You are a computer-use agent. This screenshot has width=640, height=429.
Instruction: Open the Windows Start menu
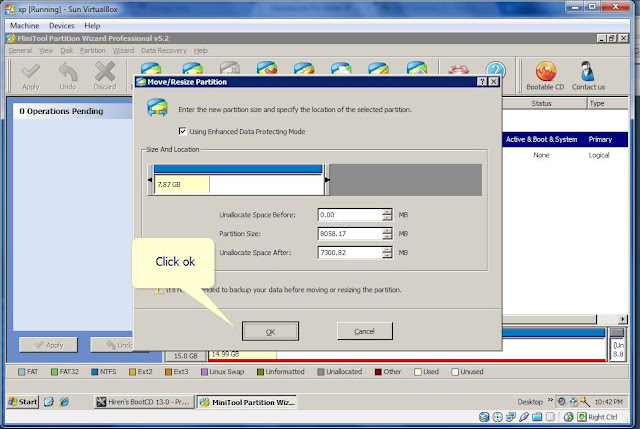pyautogui.click(x=23, y=402)
